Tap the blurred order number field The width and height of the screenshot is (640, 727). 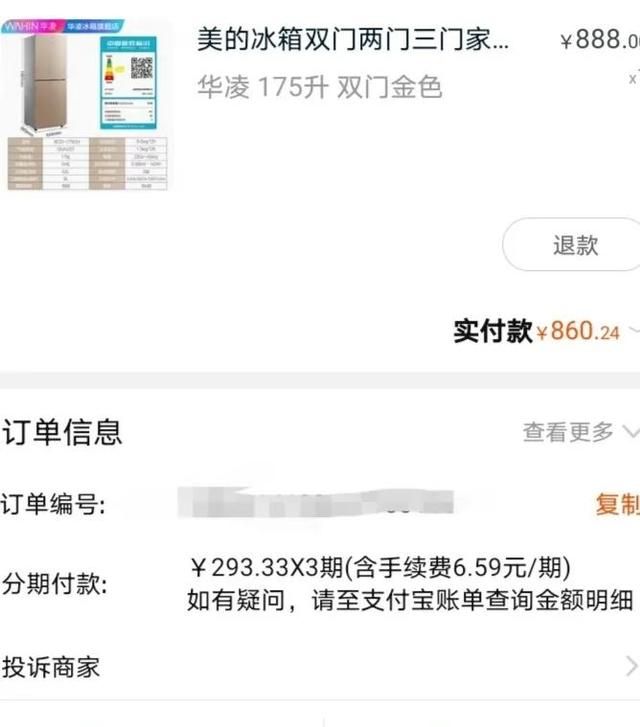pyautogui.click(x=315, y=502)
